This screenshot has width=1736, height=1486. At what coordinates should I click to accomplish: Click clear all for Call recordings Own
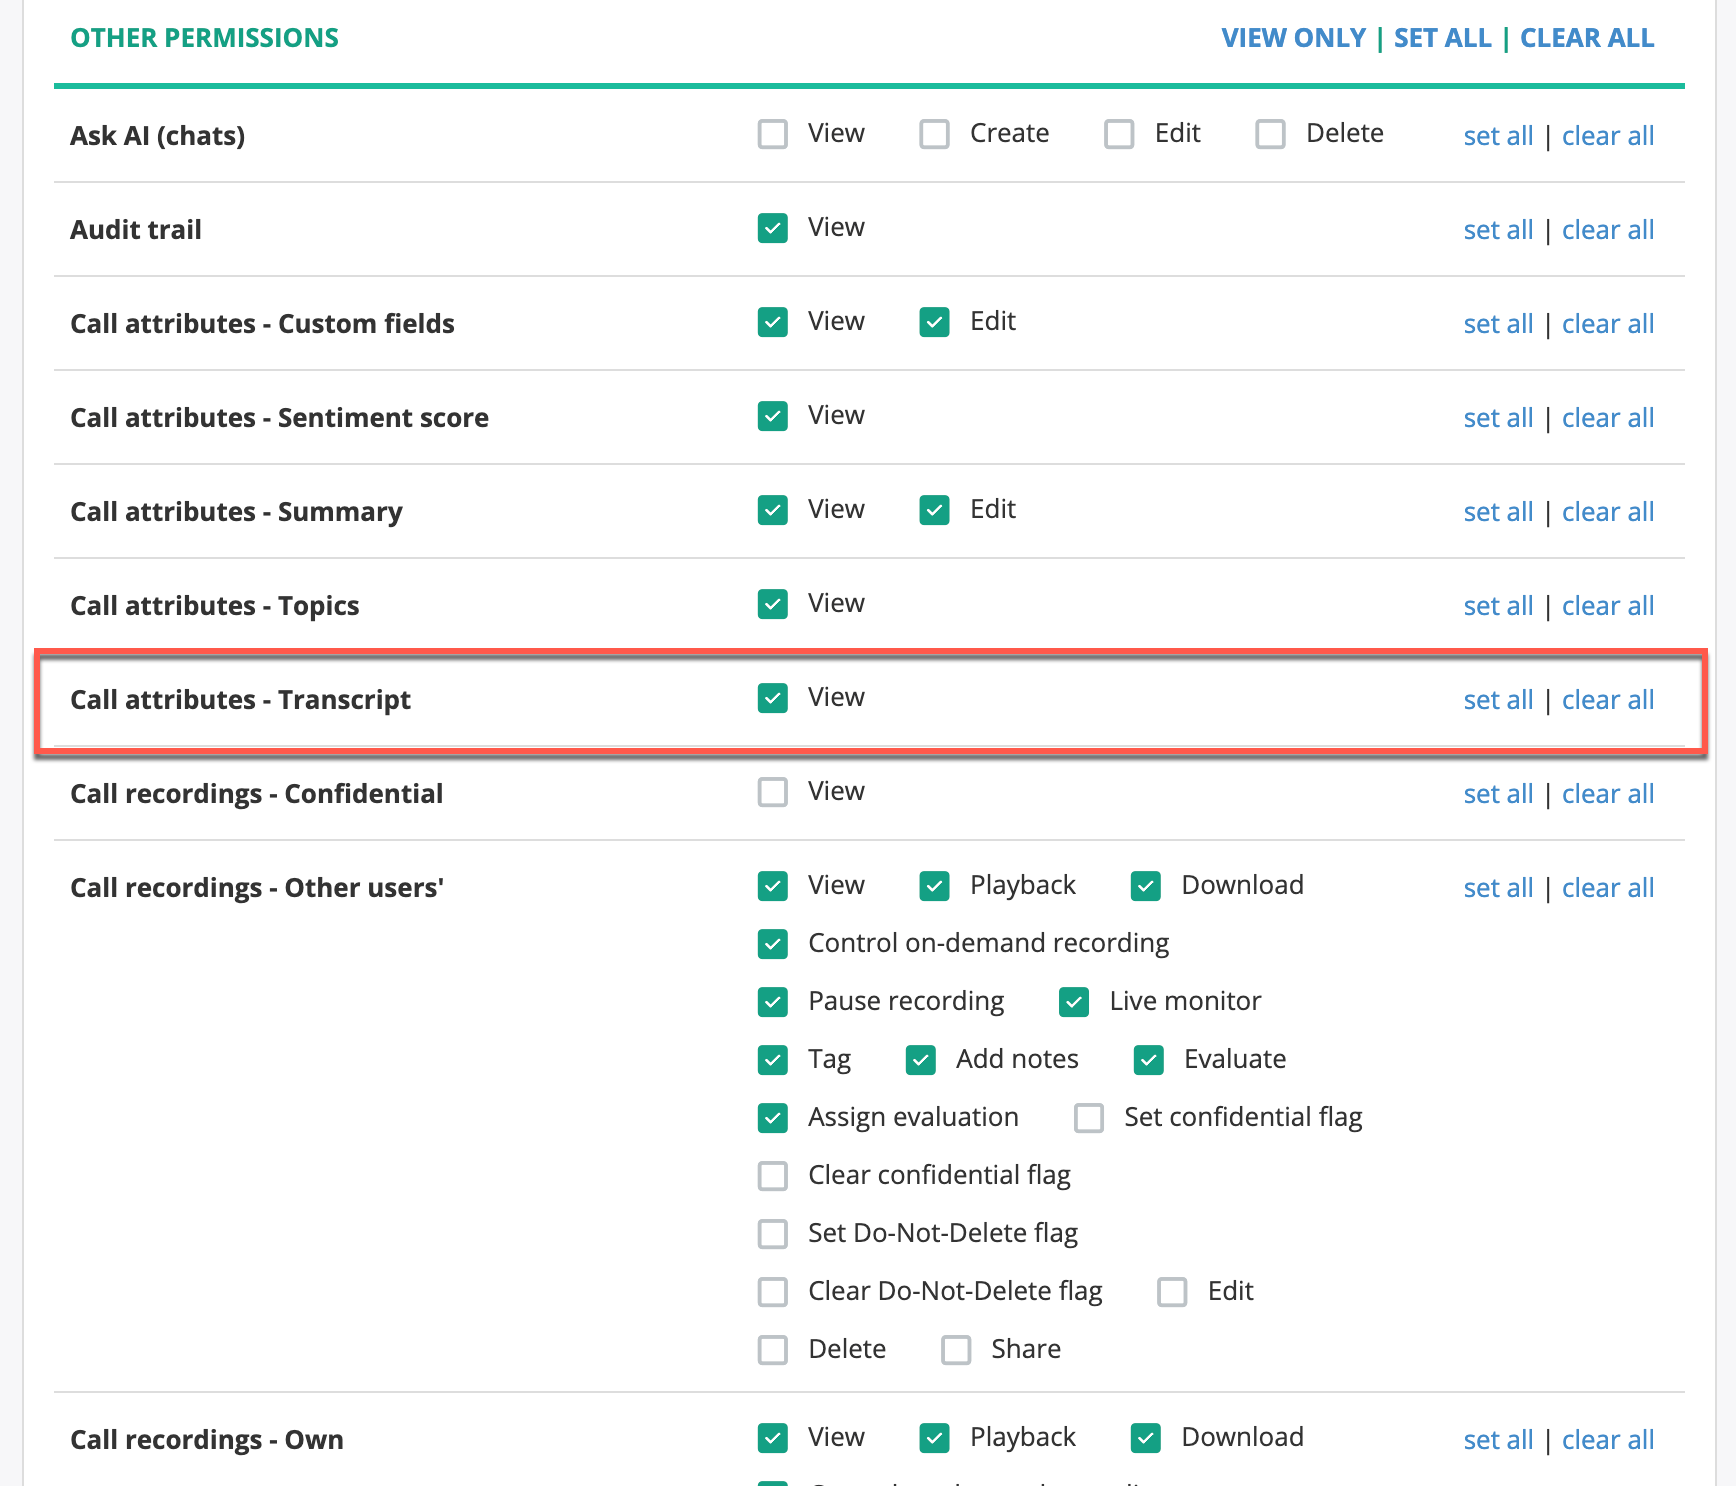pyautogui.click(x=1607, y=1439)
